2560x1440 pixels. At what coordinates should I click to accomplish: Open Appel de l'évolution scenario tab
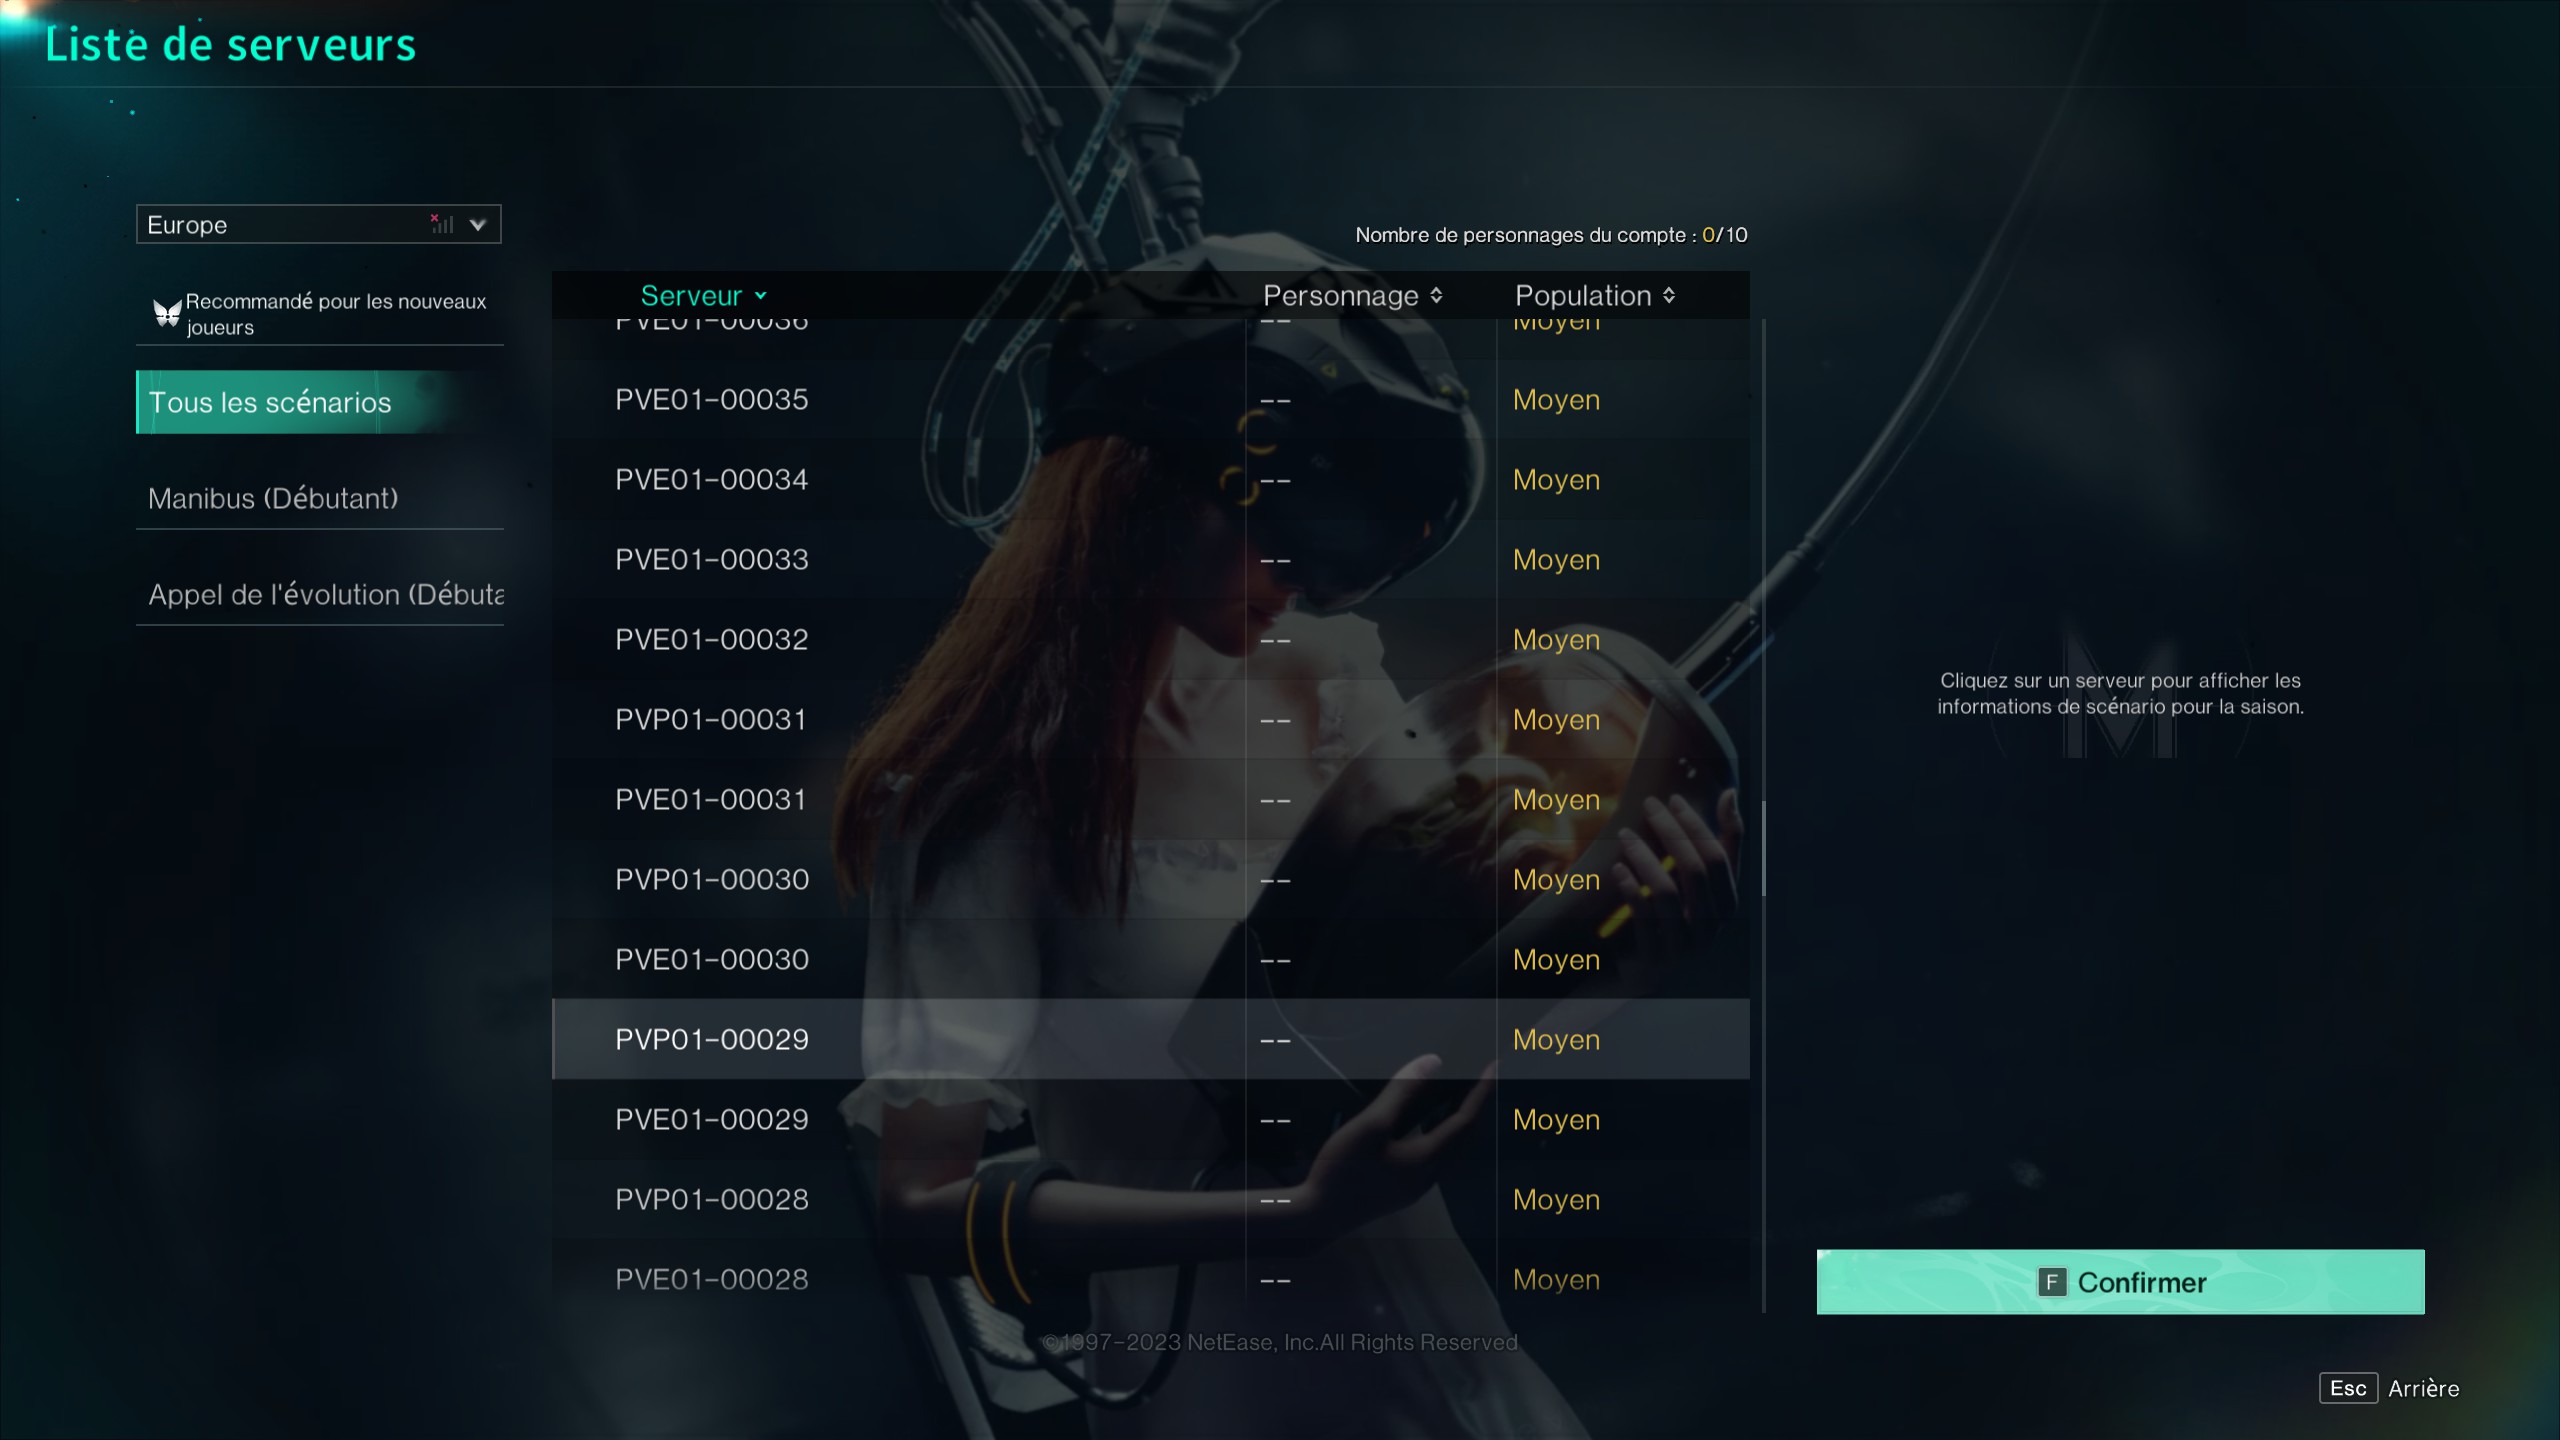[318, 594]
